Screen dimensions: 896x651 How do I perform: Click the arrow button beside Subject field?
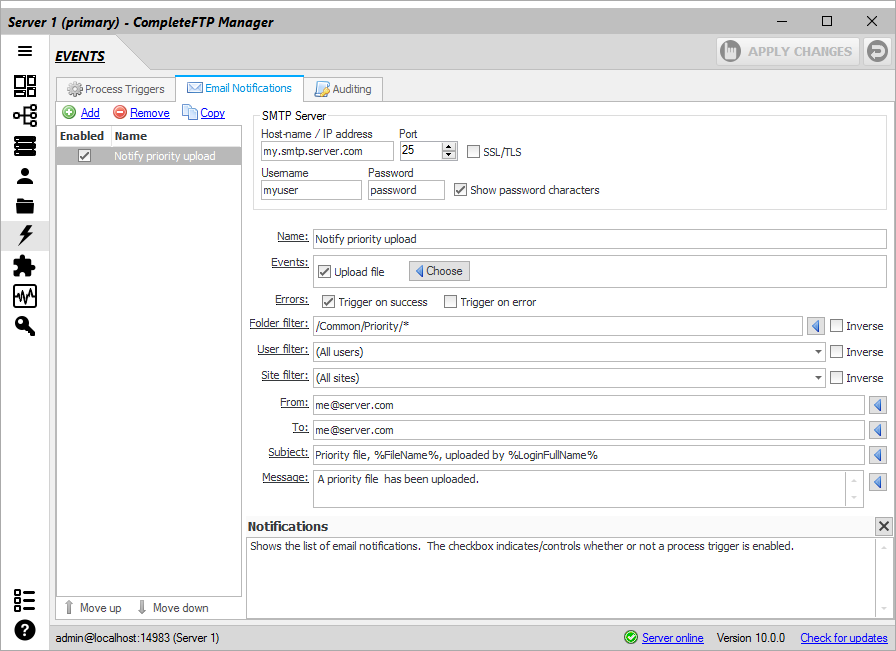pyautogui.click(x=877, y=455)
